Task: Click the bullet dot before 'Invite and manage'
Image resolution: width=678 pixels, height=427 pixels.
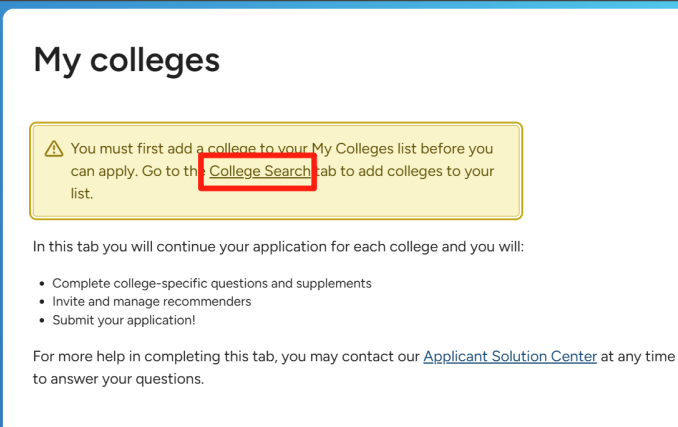Action: coord(42,302)
